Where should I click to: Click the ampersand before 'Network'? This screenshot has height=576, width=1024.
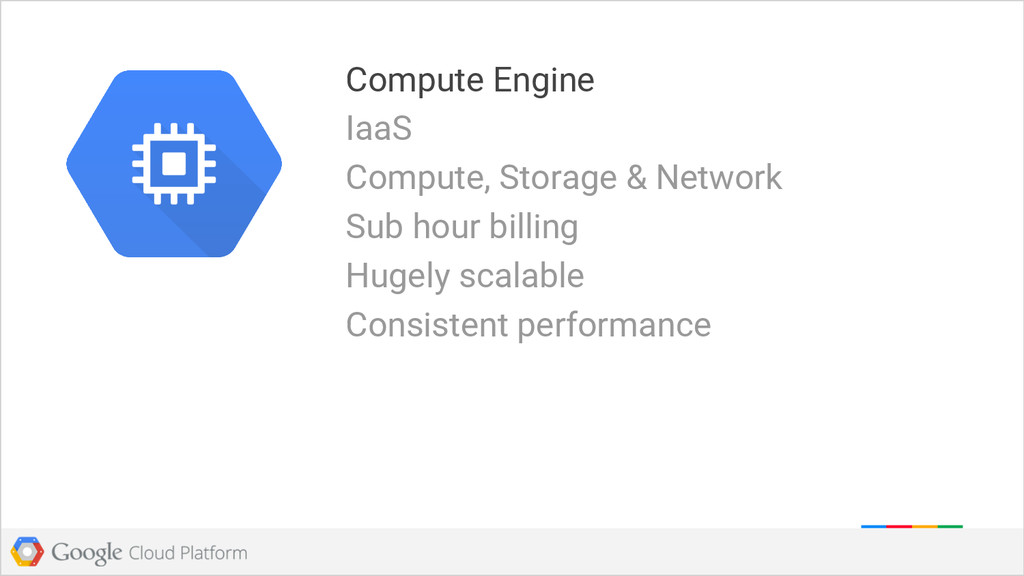pos(637,178)
